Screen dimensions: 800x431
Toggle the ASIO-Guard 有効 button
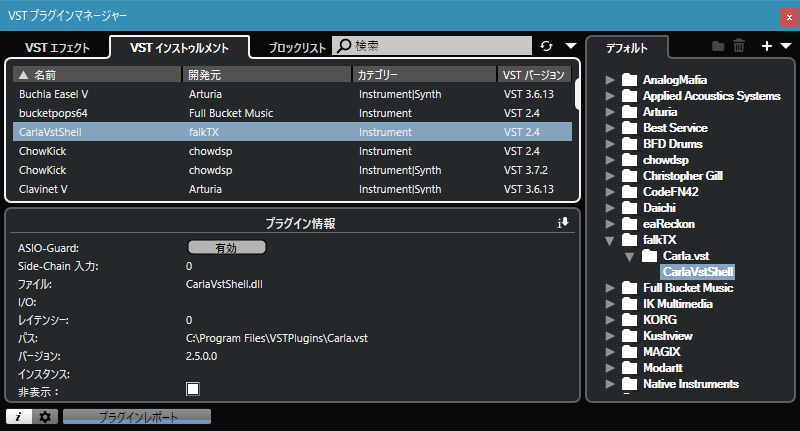click(227, 248)
